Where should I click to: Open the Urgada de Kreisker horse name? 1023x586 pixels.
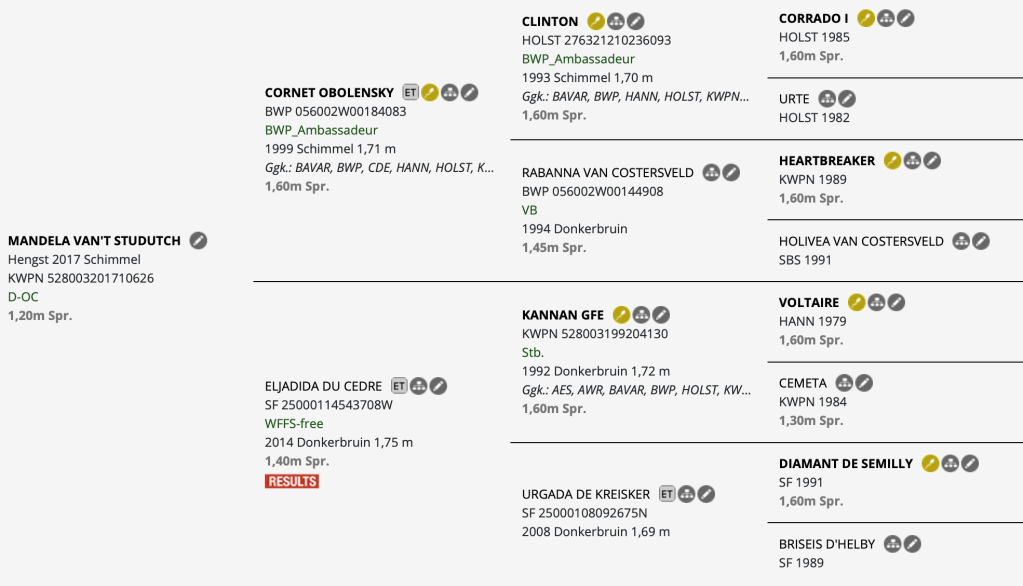[x=586, y=494]
